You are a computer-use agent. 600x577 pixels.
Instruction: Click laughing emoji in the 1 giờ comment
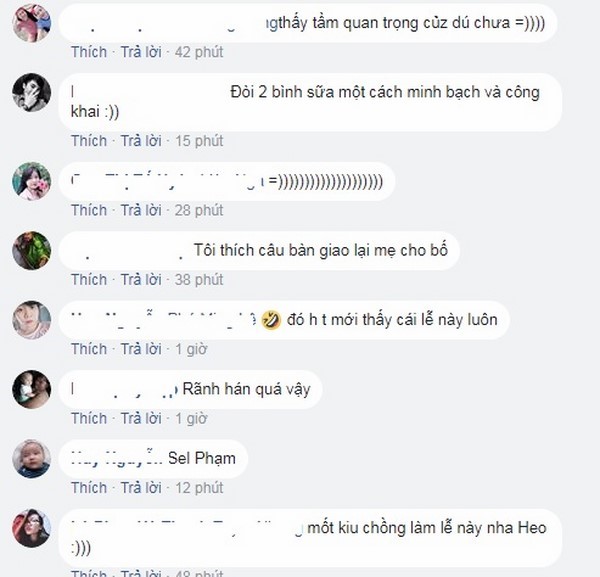[x=271, y=320]
